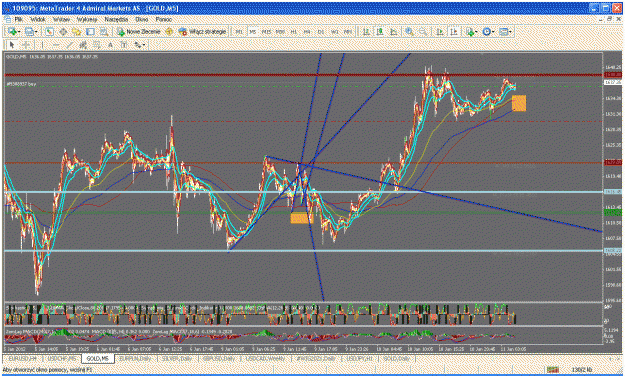Show the Market Watch window
The width and height of the screenshot is (625, 376).
49,31
